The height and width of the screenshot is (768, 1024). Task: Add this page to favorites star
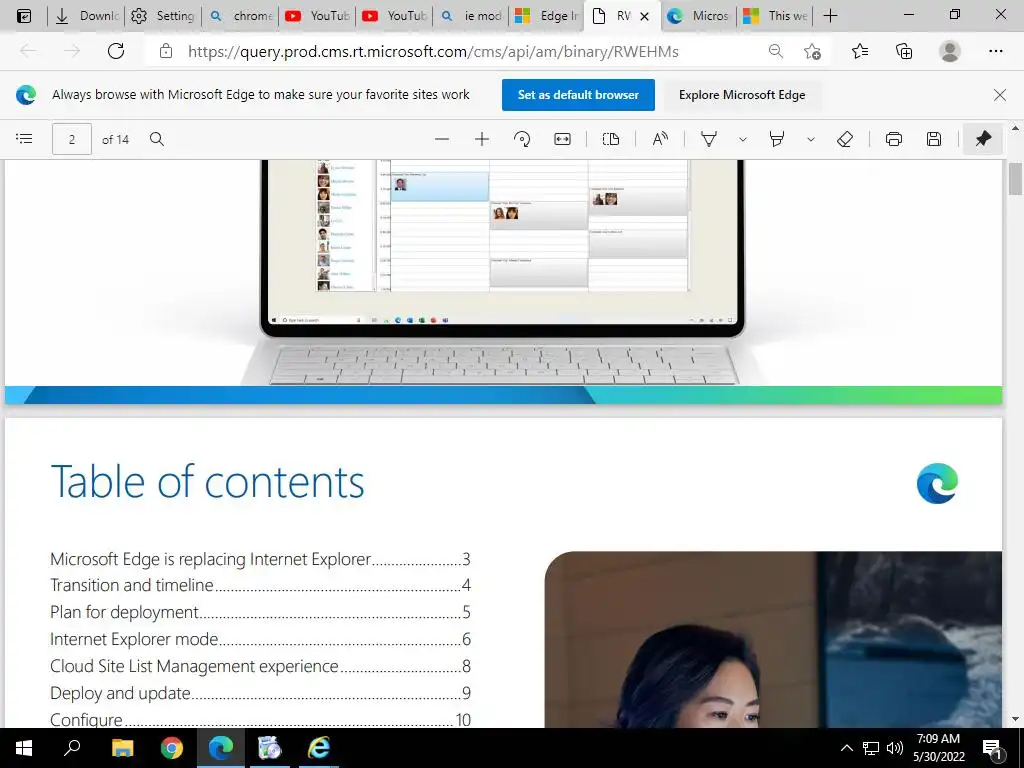pos(812,51)
